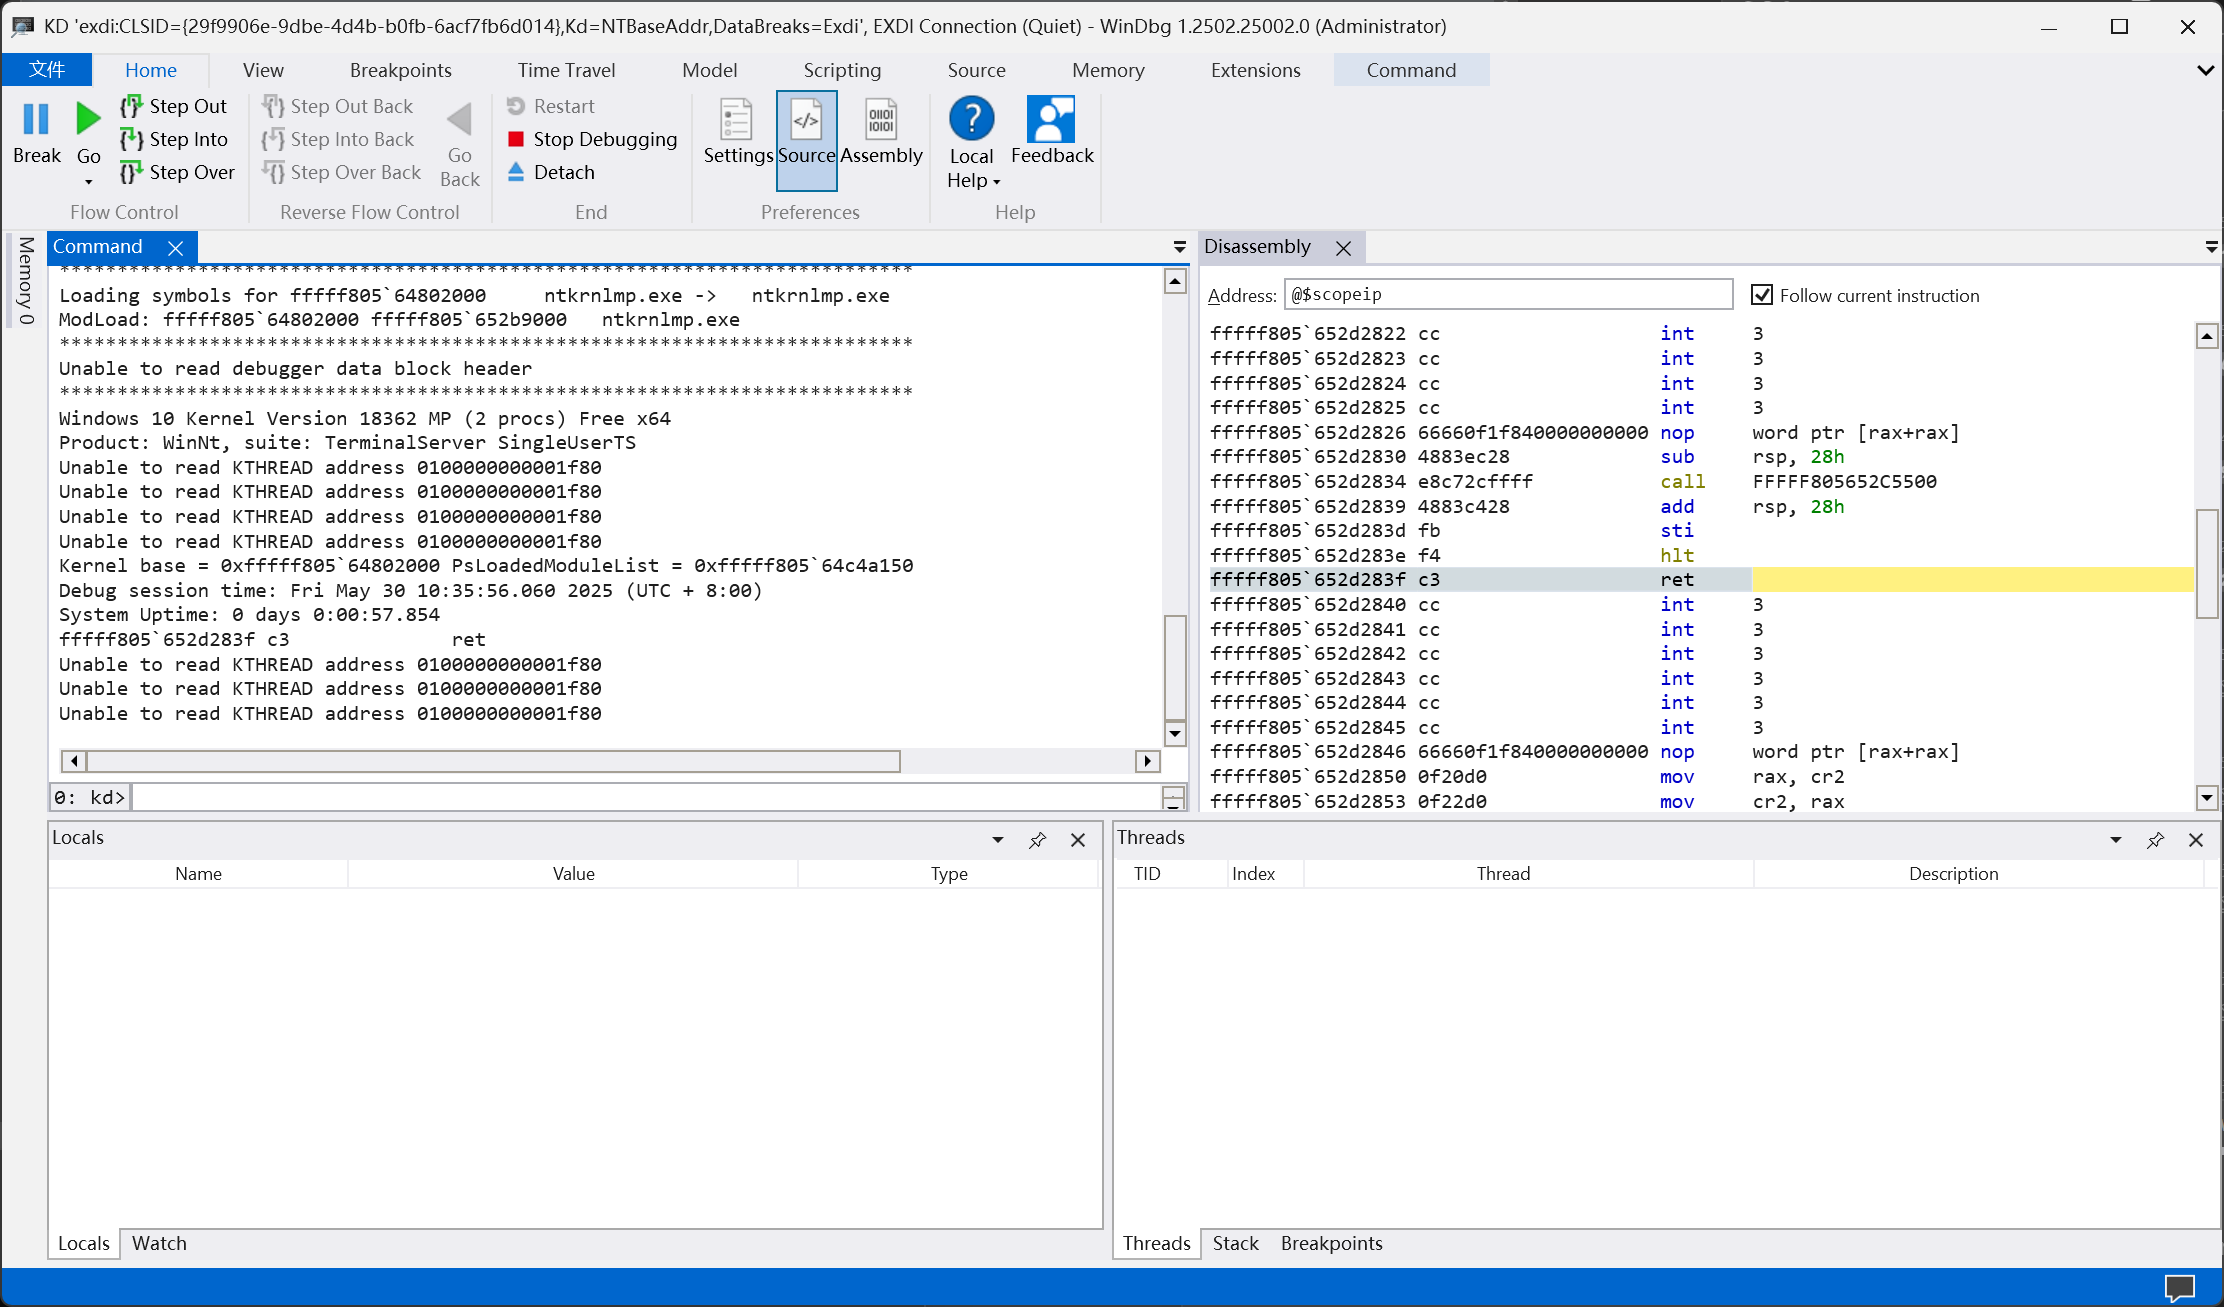Collapse the ribbon with the chevron
The width and height of the screenshot is (2224, 1307).
[2205, 70]
